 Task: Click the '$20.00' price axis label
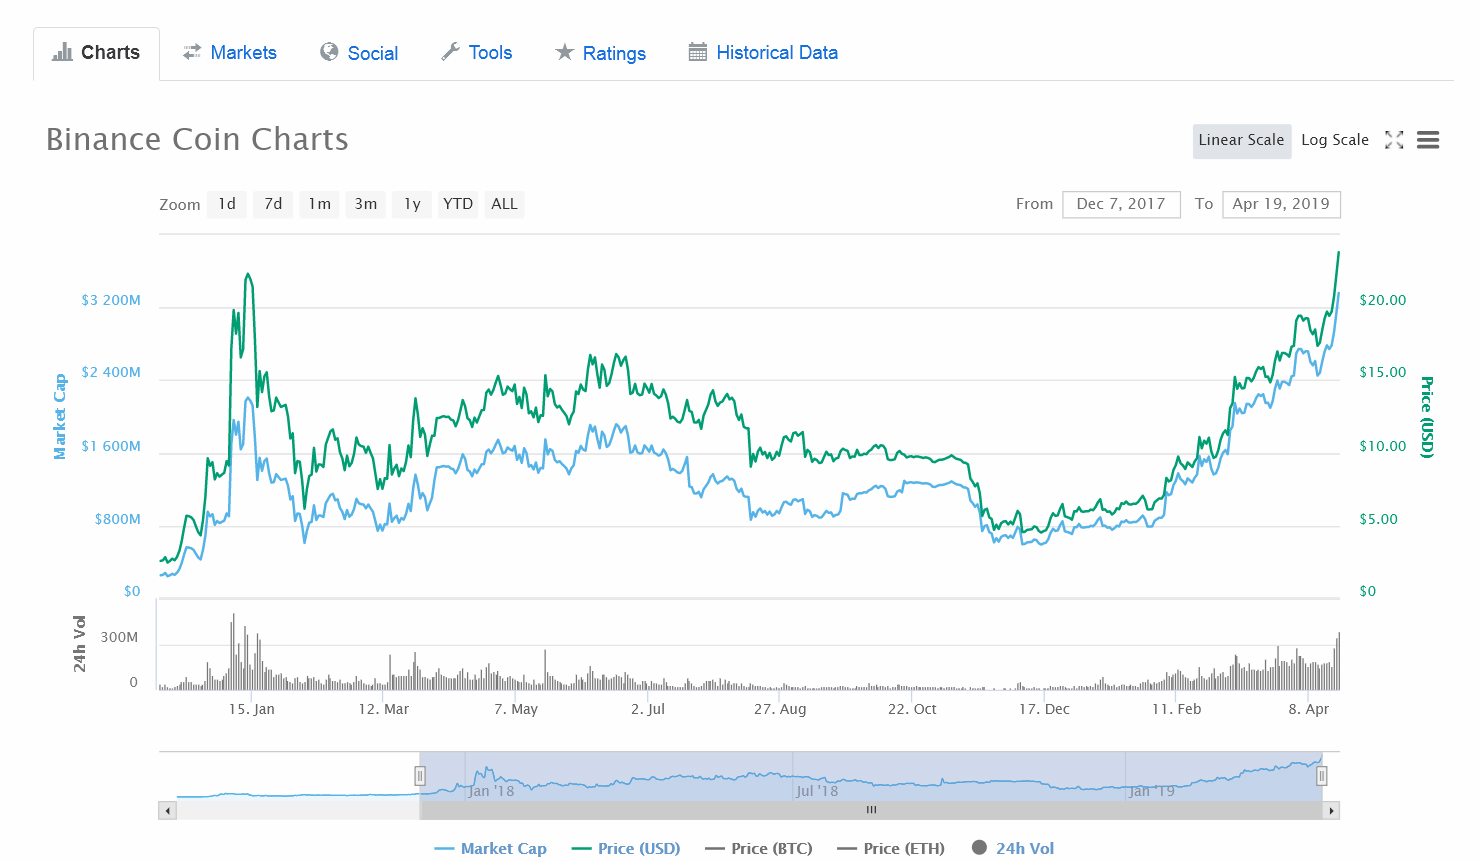coord(1383,300)
